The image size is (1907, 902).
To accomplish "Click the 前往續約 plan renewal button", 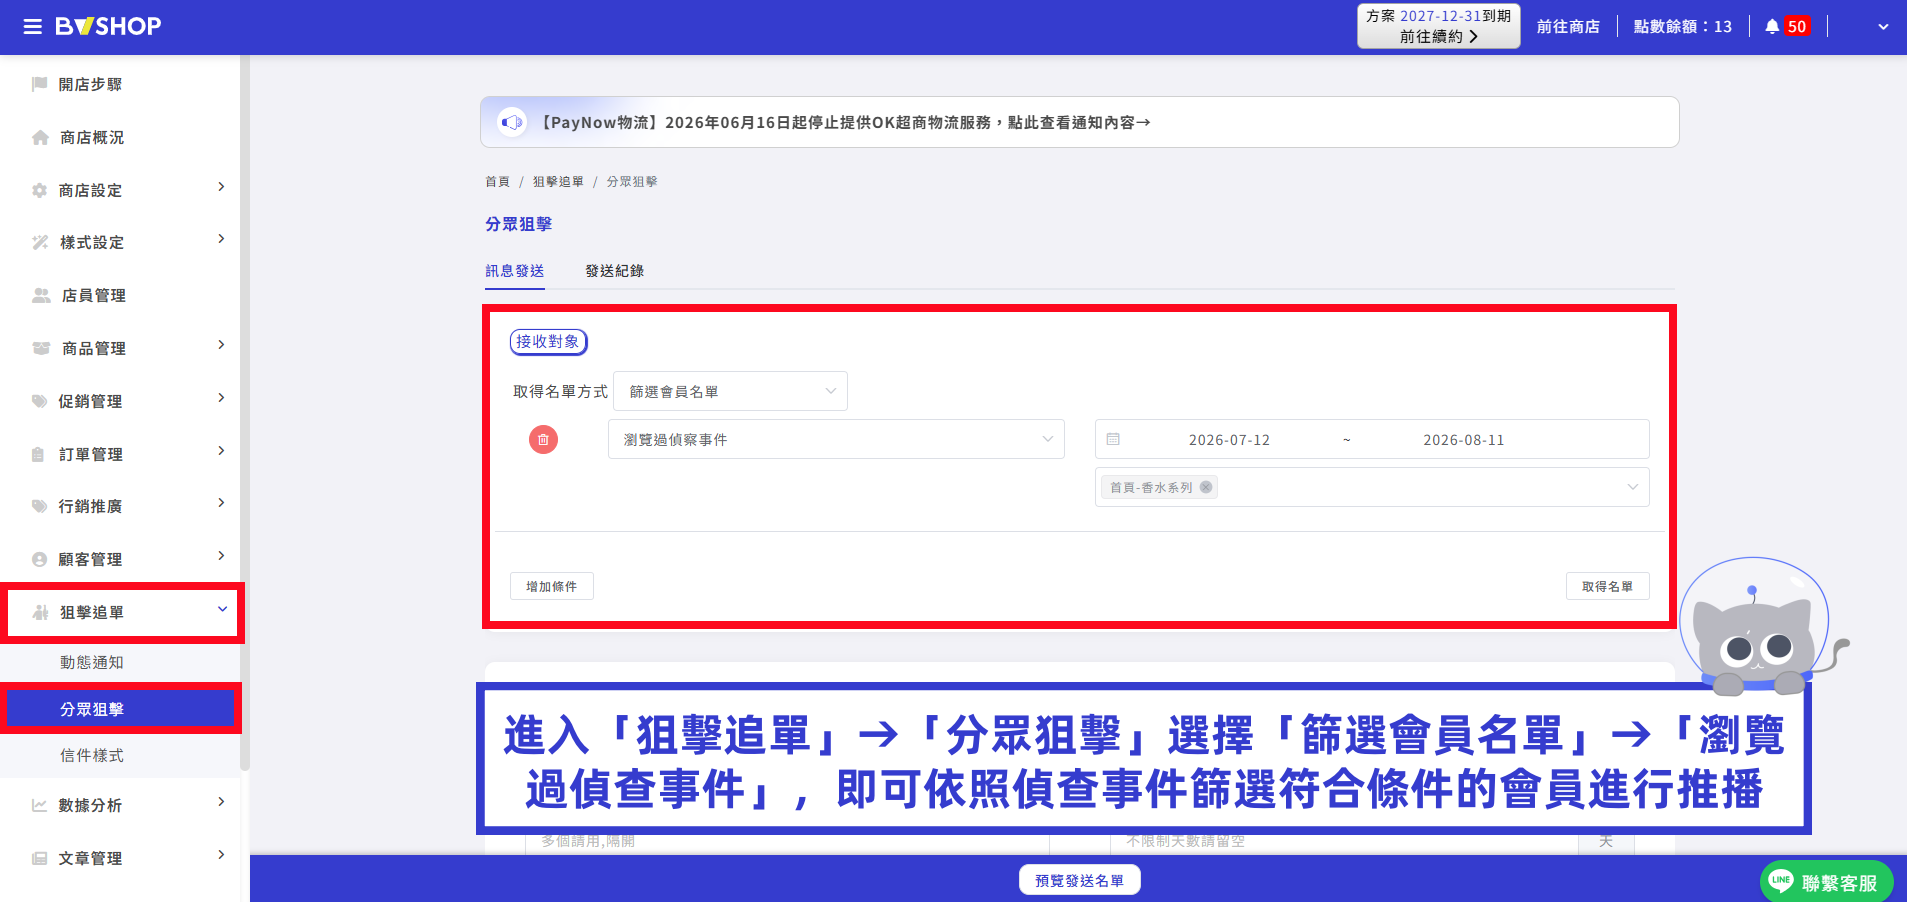I will click(x=1438, y=26).
